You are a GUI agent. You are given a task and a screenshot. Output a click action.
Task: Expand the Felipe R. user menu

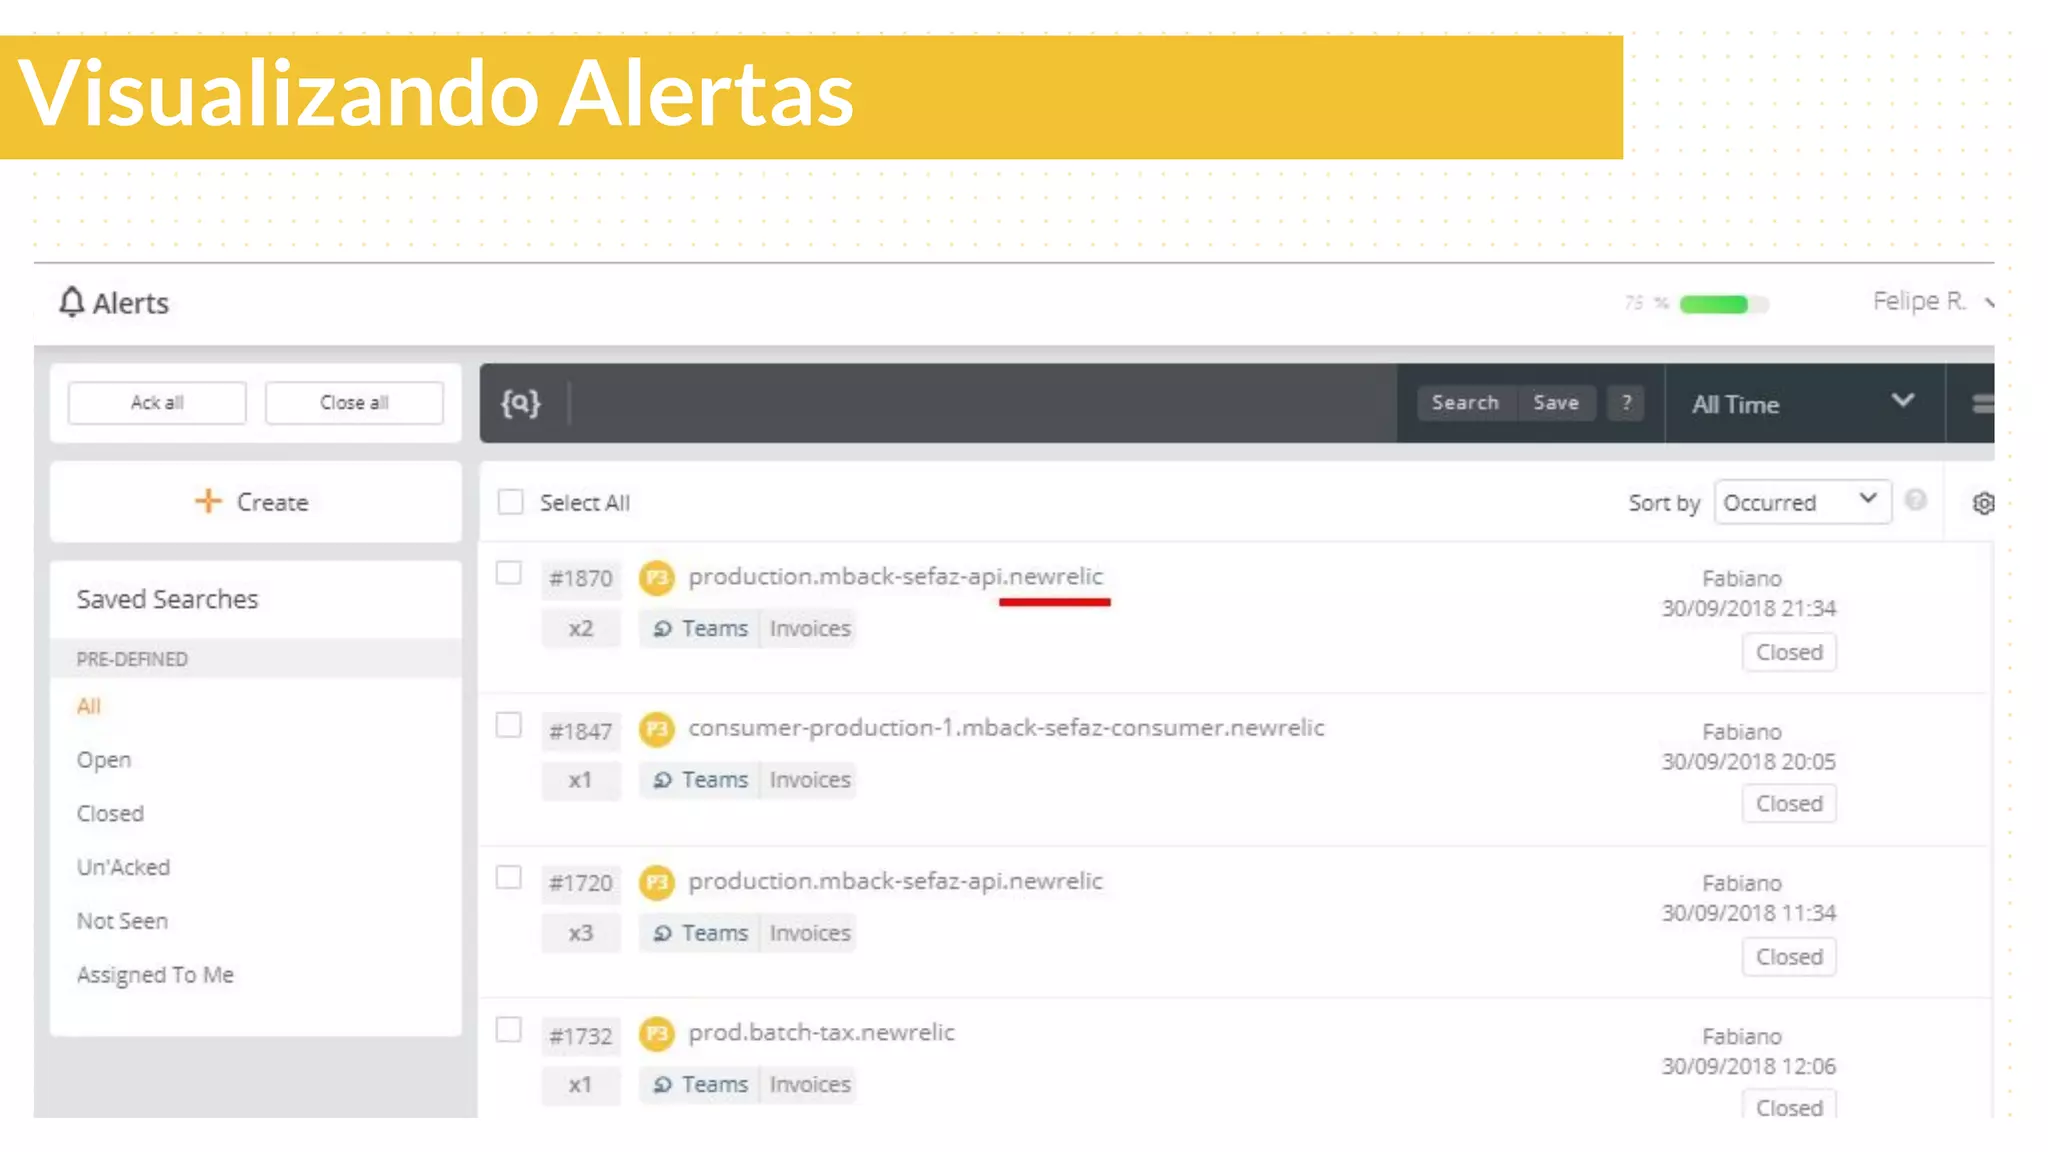click(1932, 301)
